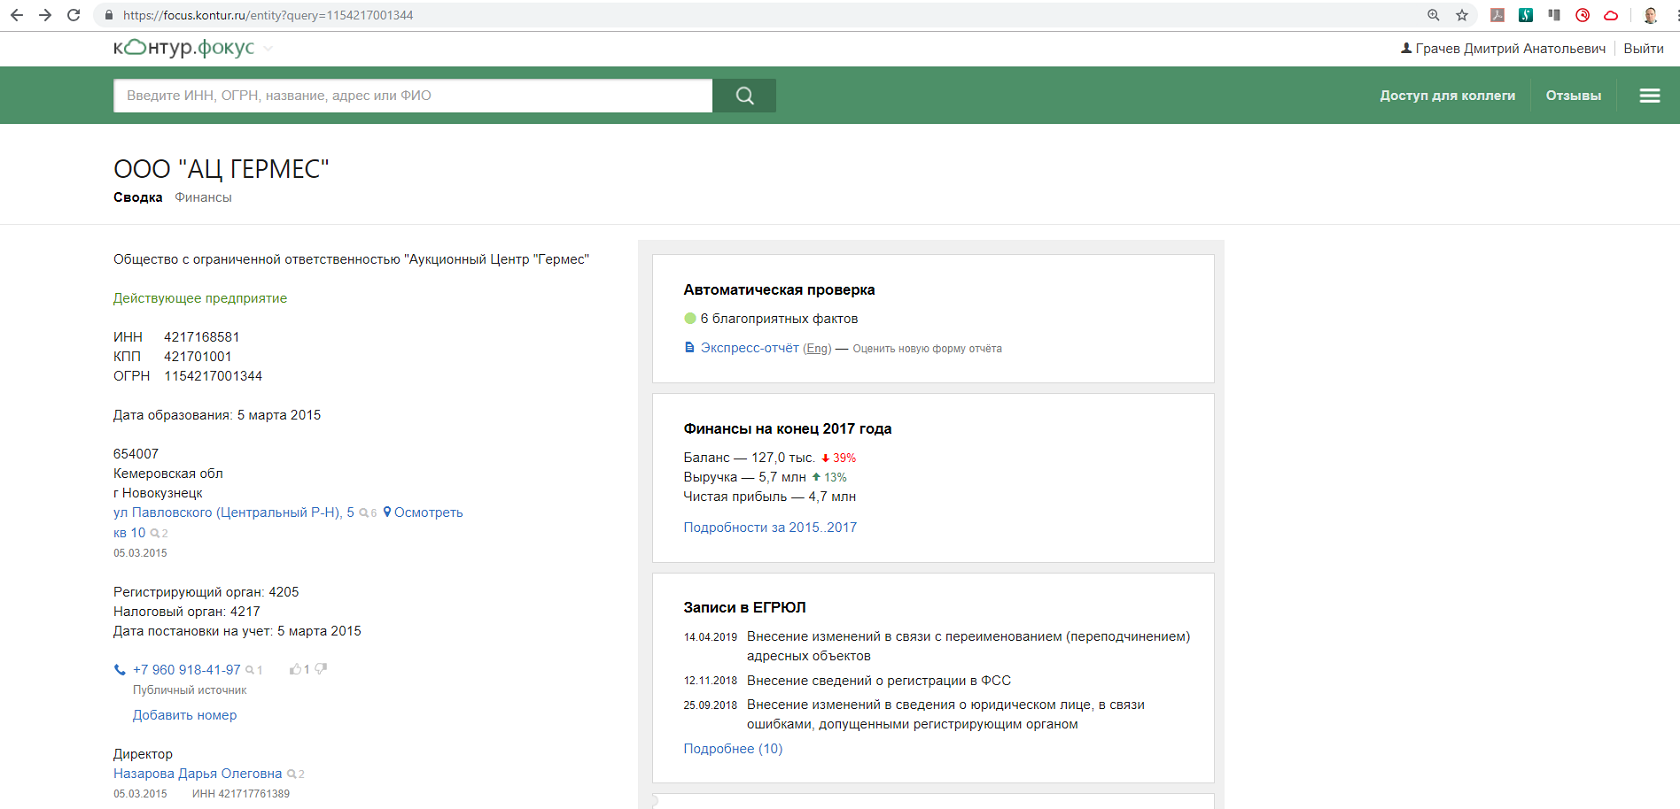Click the green S extension icon
This screenshot has width=1680, height=809.
click(x=1526, y=15)
